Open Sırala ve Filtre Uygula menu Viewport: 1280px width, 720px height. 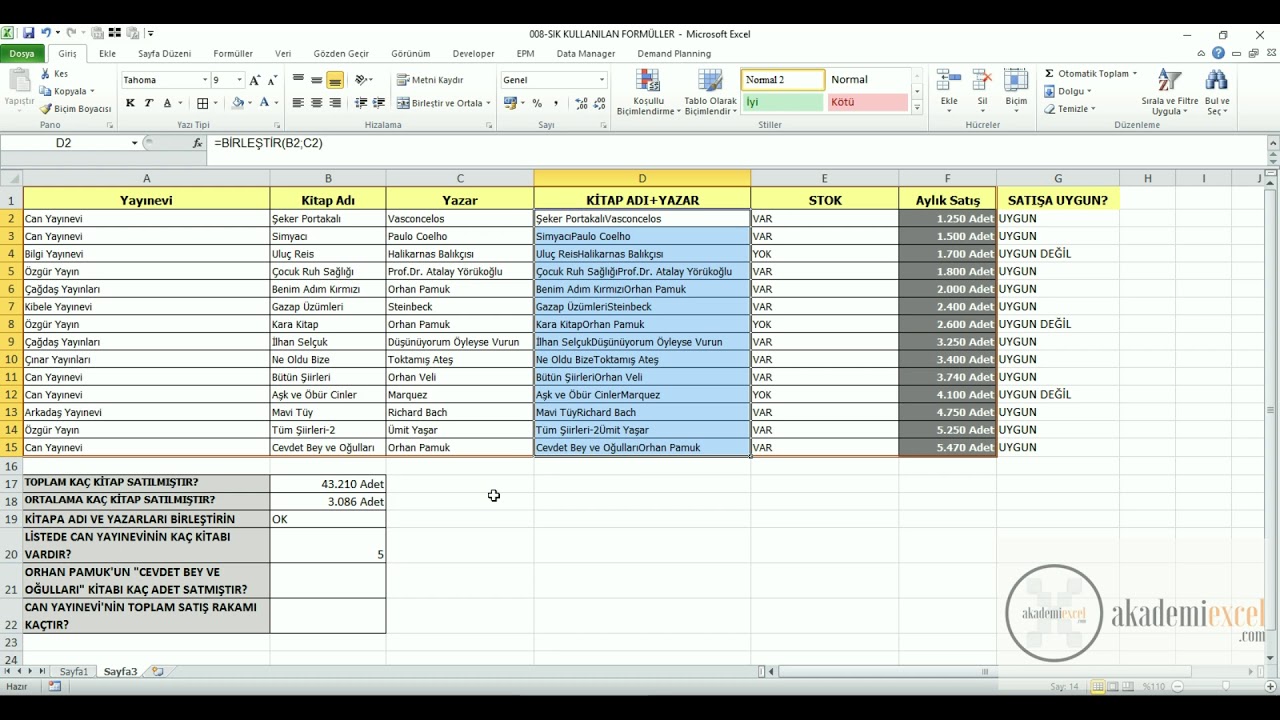pyautogui.click(x=1169, y=92)
